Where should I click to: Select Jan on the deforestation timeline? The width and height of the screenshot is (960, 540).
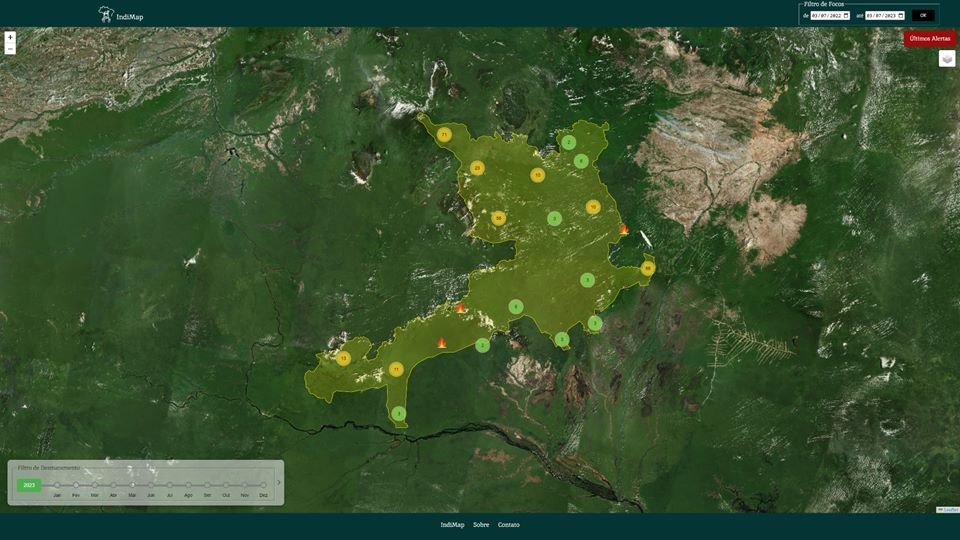[x=57, y=485]
